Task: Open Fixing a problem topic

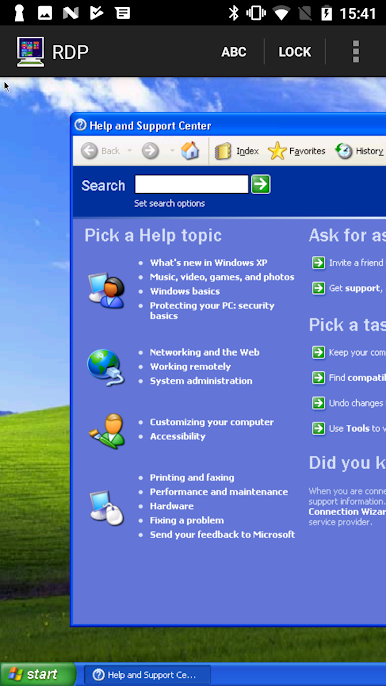Action: coord(187,521)
